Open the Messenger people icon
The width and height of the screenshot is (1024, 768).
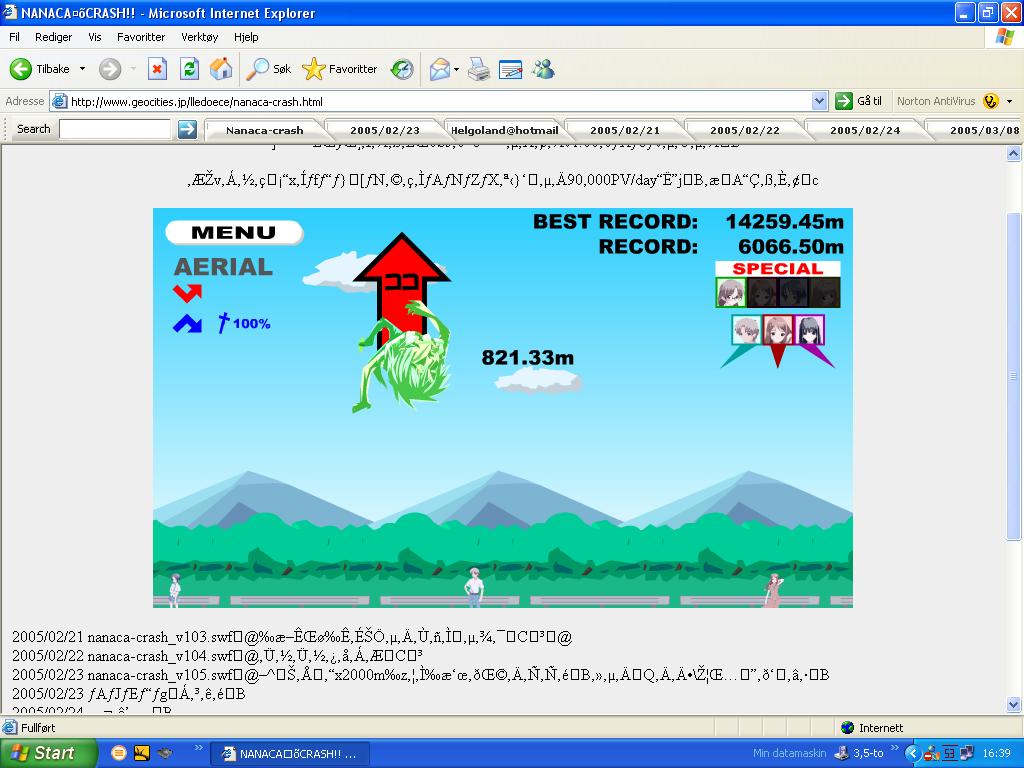click(x=543, y=69)
